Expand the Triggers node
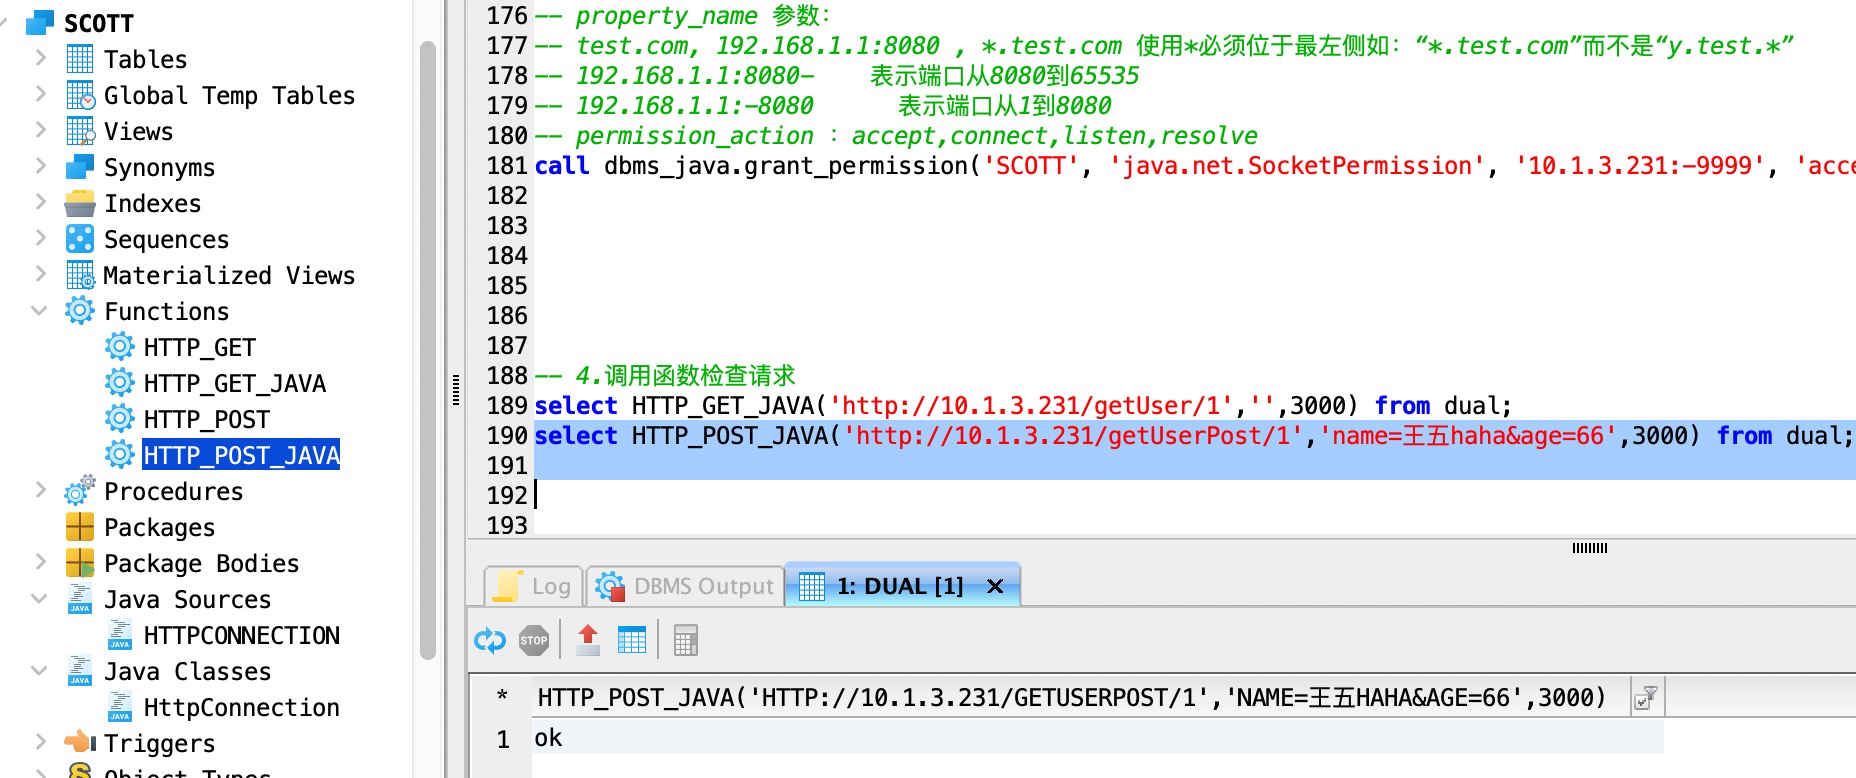The width and height of the screenshot is (1856, 778). [x=41, y=742]
